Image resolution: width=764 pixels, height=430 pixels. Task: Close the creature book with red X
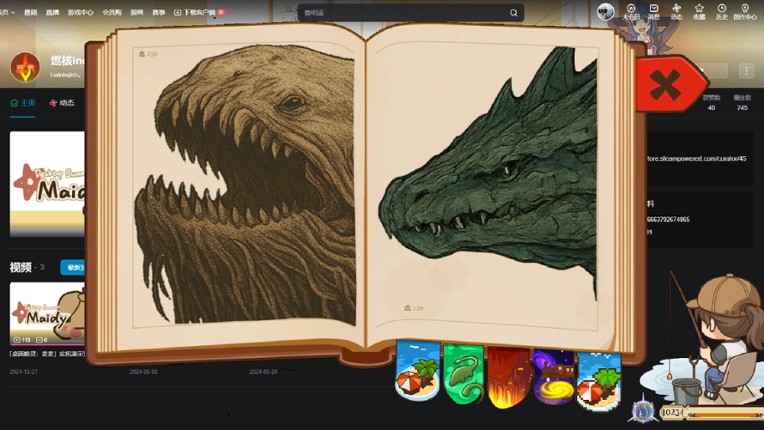(x=665, y=86)
